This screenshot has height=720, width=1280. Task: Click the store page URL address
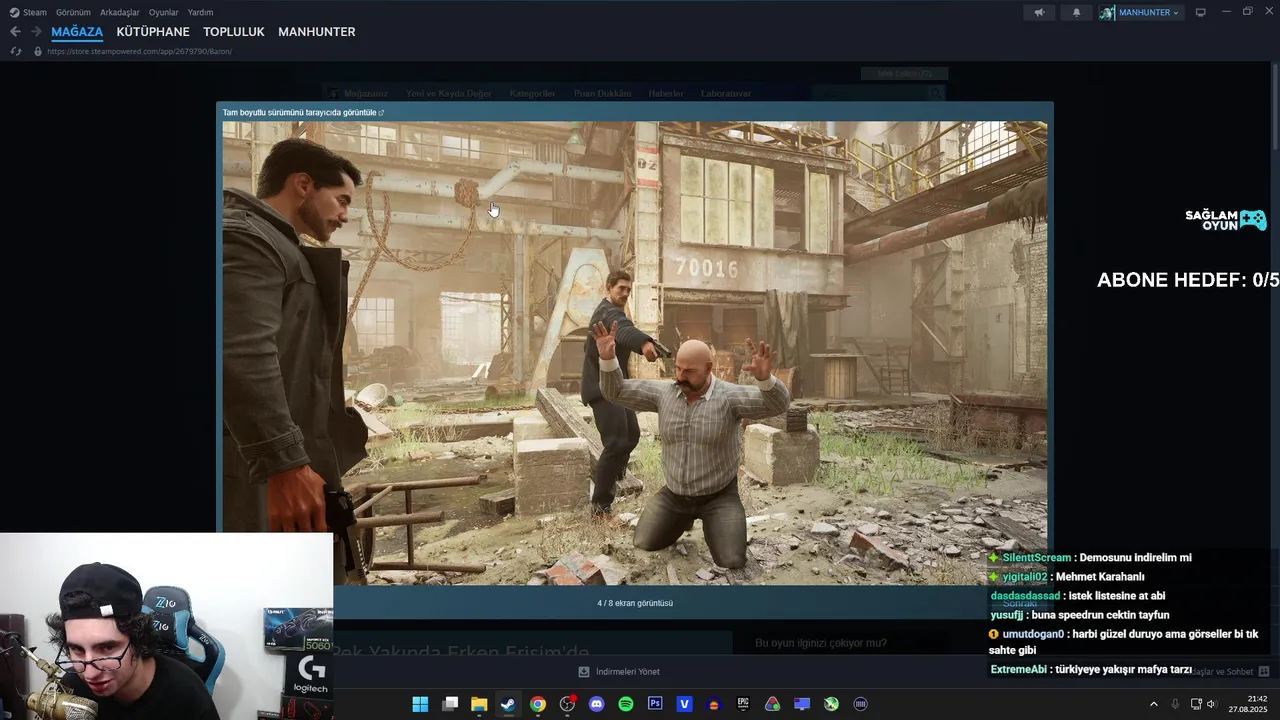pos(139,51)
